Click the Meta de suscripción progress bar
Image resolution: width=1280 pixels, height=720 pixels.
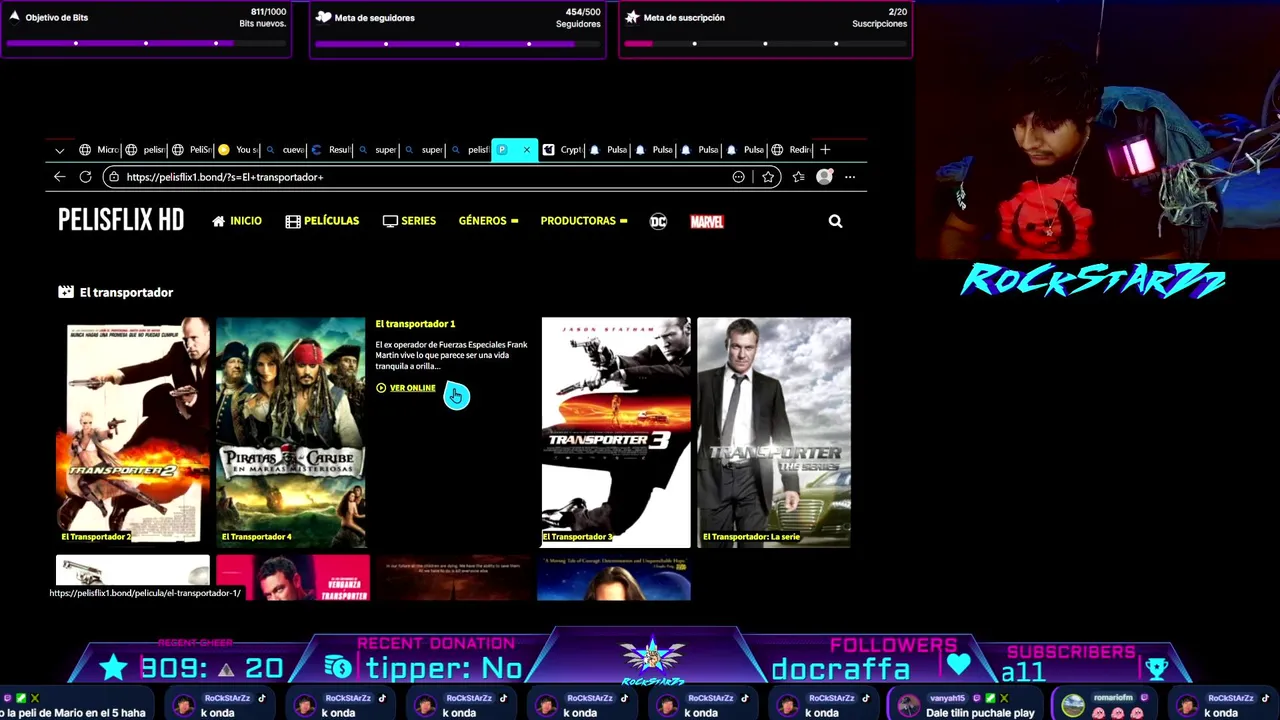765,43
